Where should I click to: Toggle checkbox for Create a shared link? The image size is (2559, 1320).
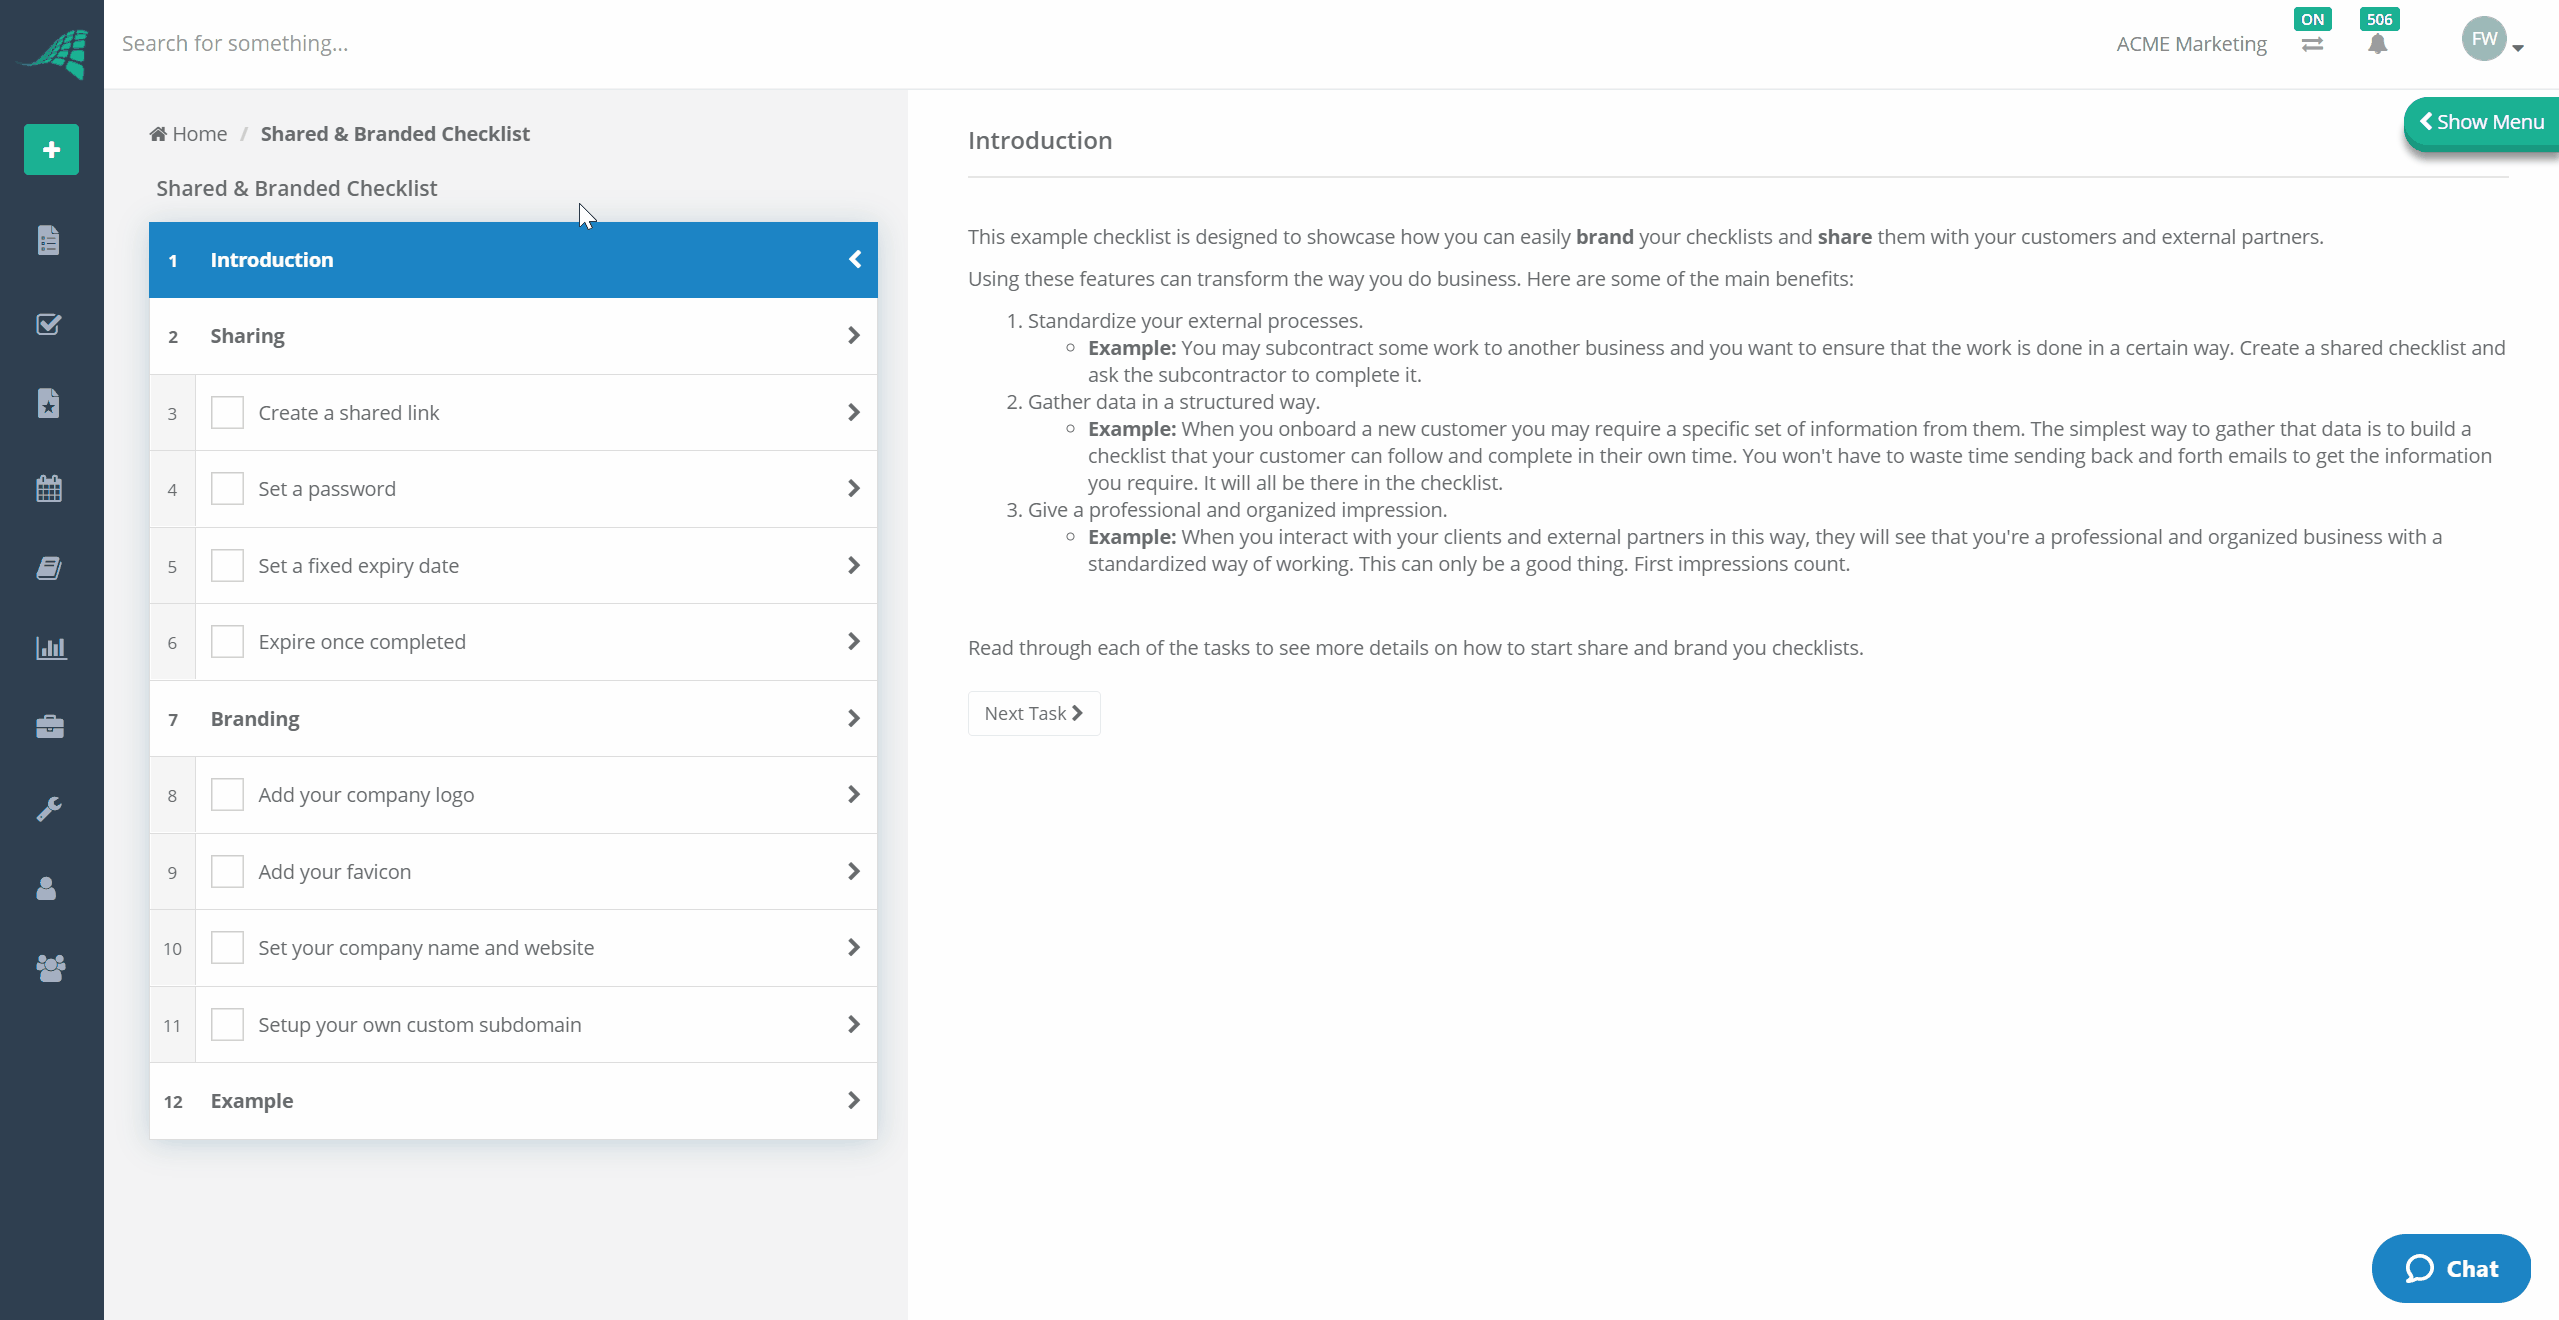coord(226,411)
